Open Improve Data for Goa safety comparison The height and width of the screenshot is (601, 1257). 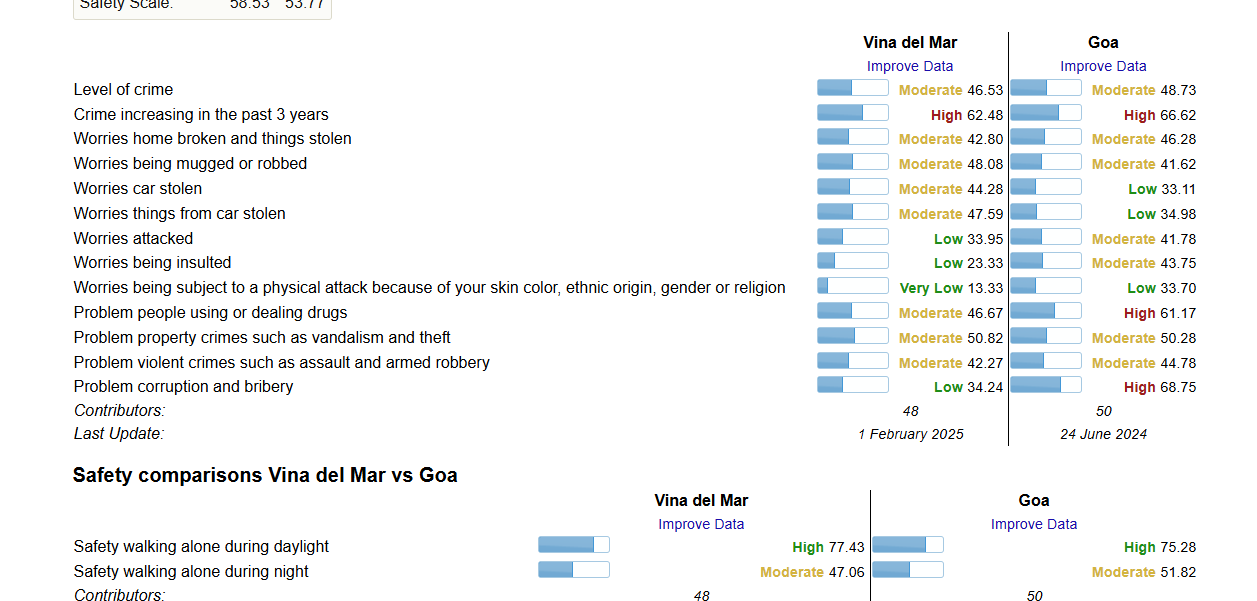coord(1034,524)
